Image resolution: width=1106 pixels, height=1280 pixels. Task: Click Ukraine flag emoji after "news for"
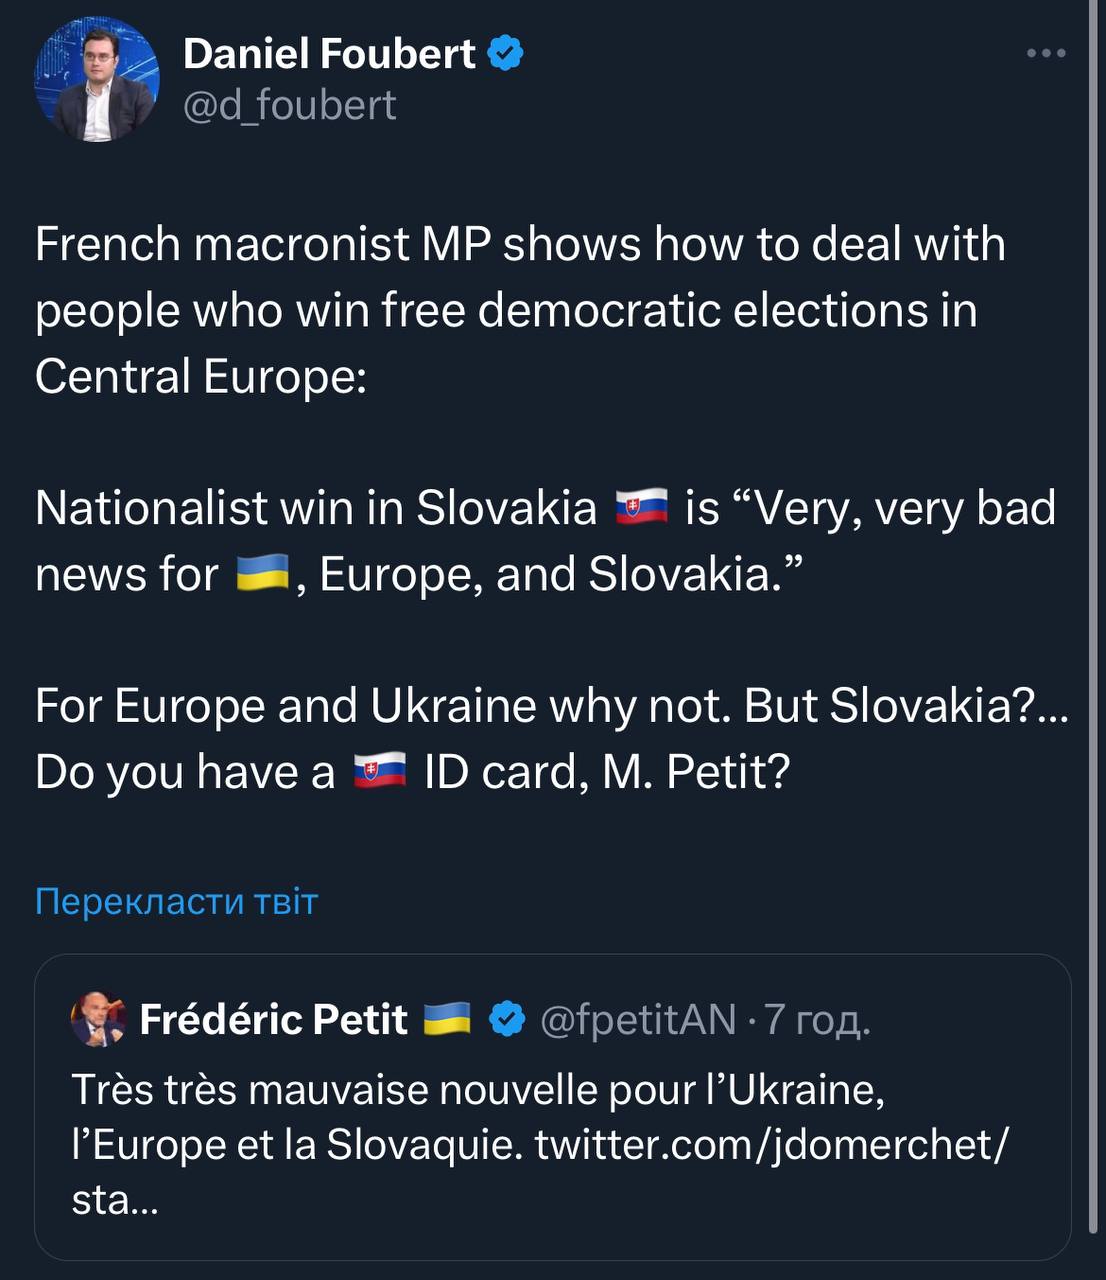(x=262, y=574)
